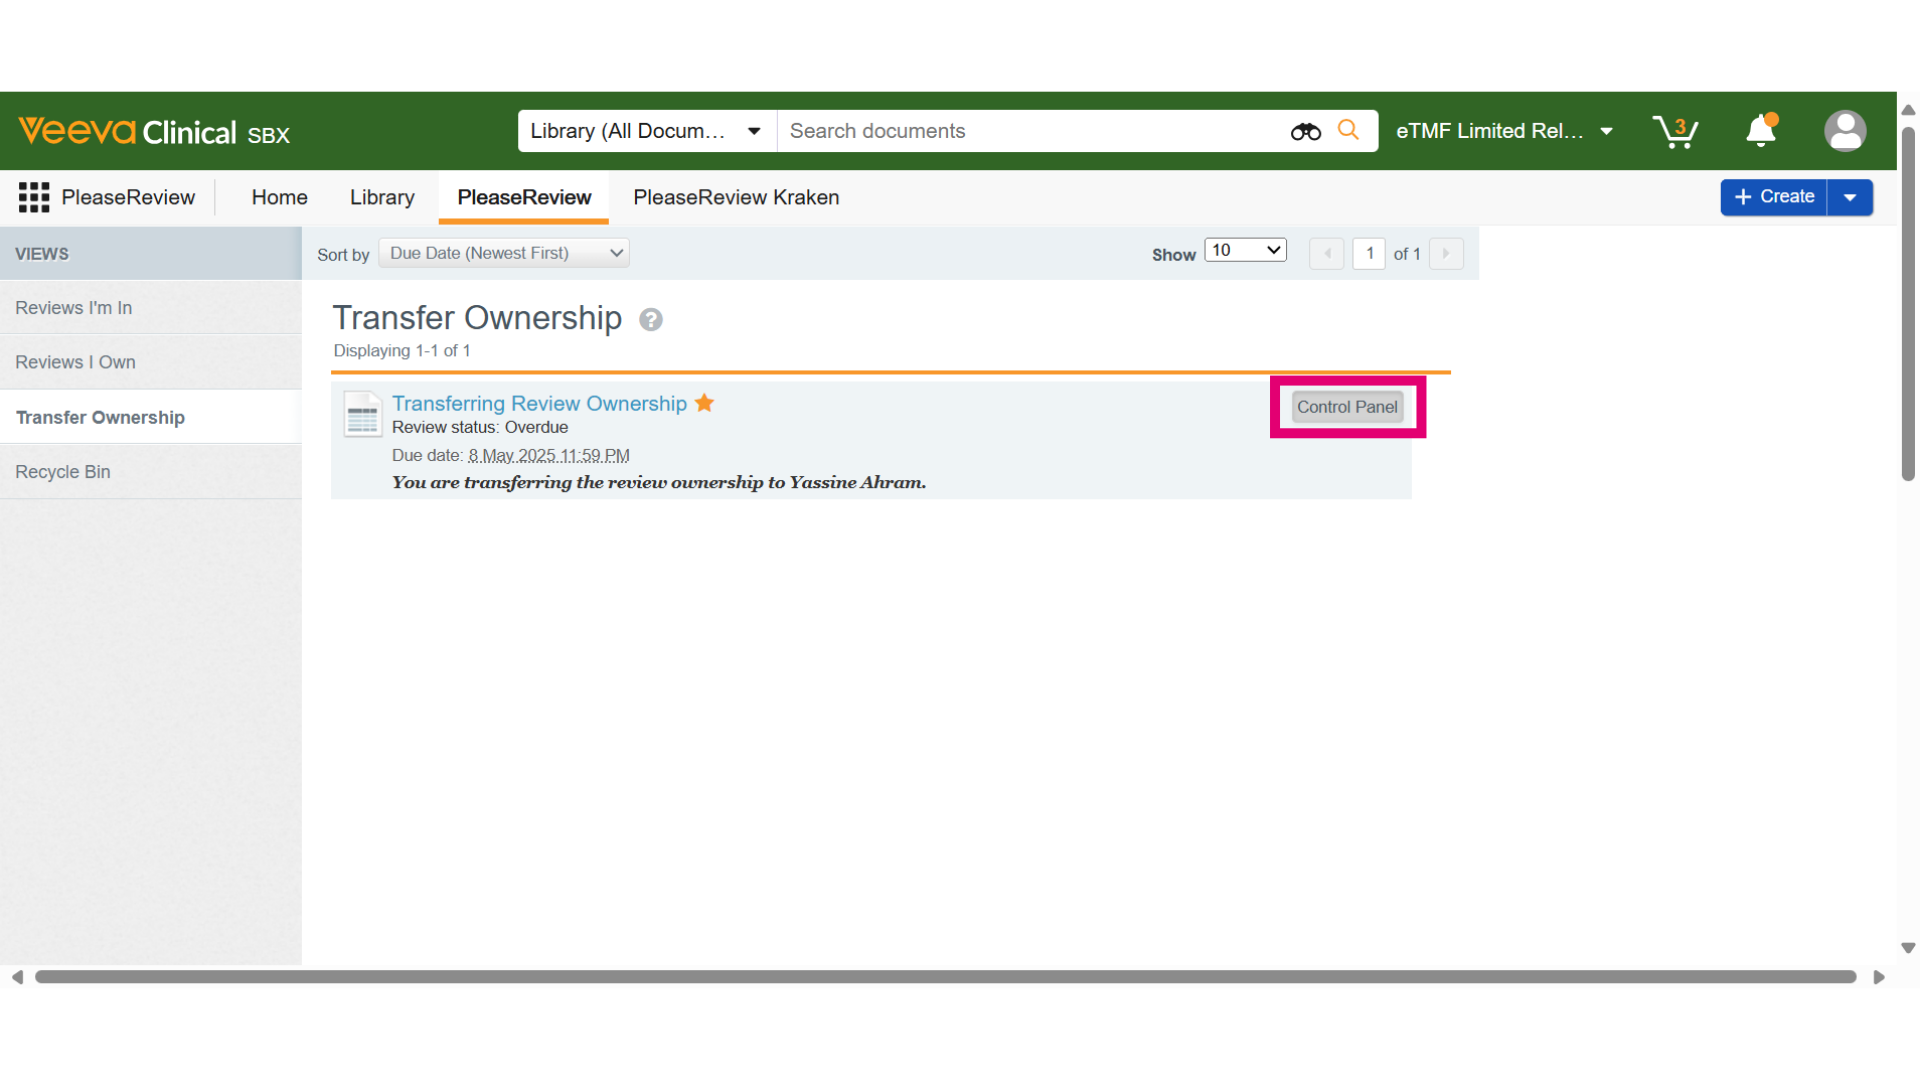The height and width of the screenshot is (1080, 1920).
Task: Switch to the PleaseReview Kraken tab
Action: (x=736, y=197)
